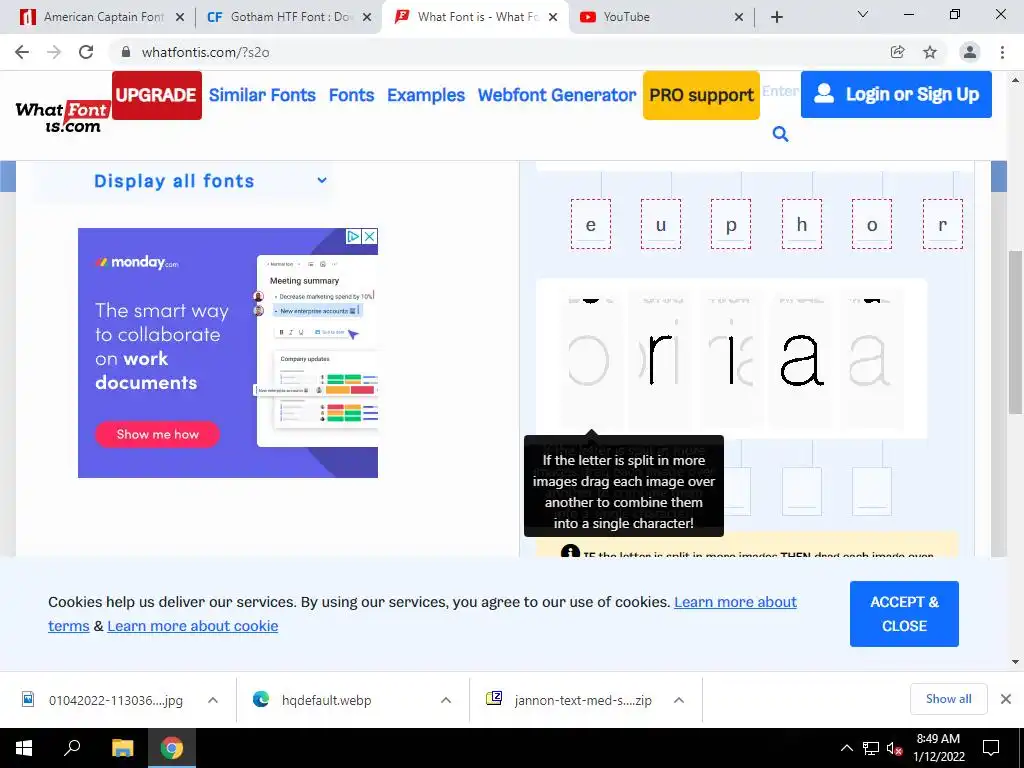Close the Gotham HTF Font tab

click(x=367, y=17)
